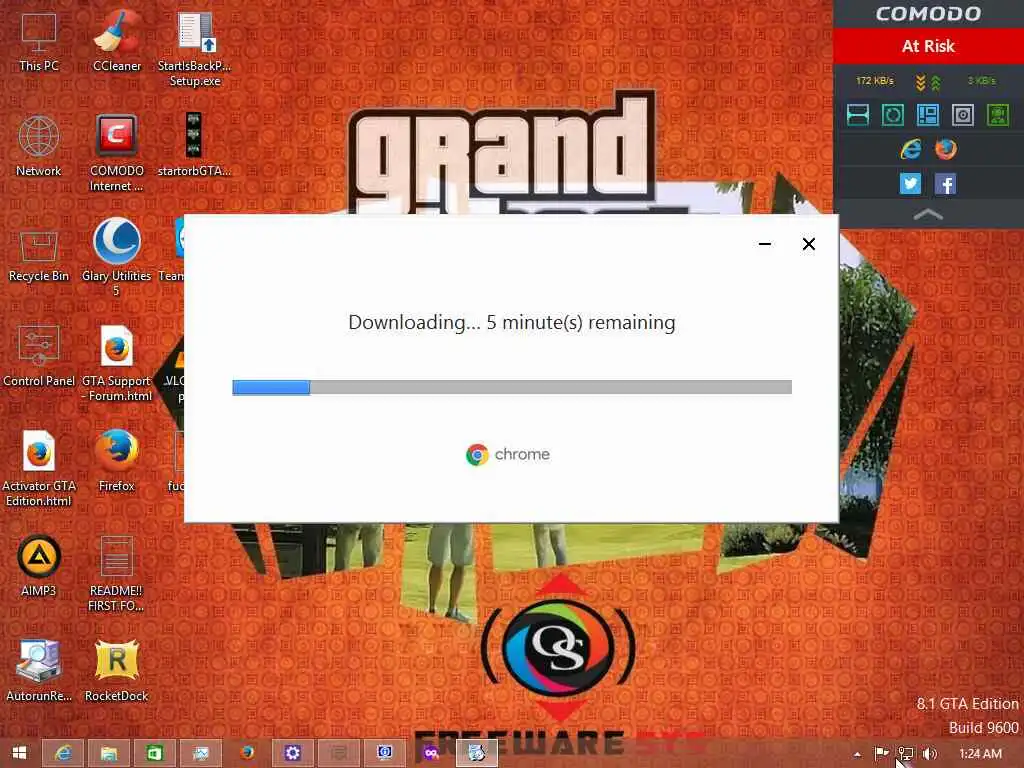Open the Windows Start button

[x=19, y=753]
